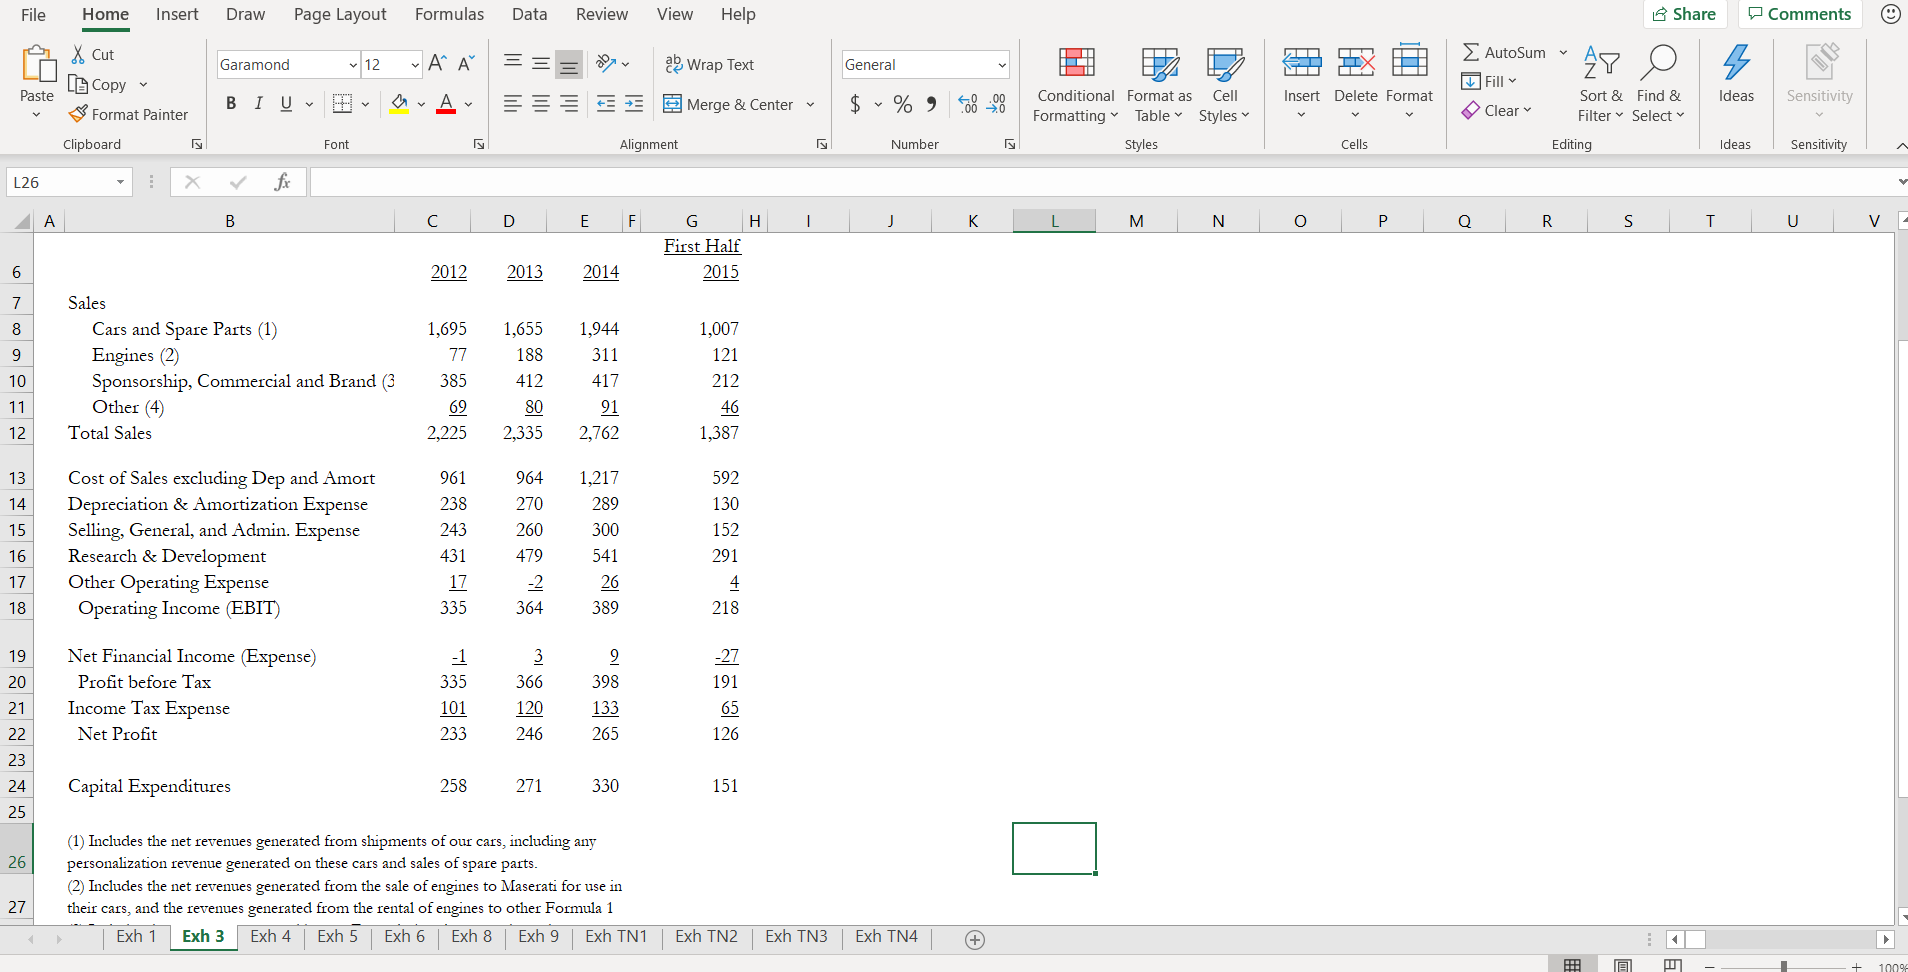Open the File menu
The image size is (1908, 972).
click(x=33, y=14)
